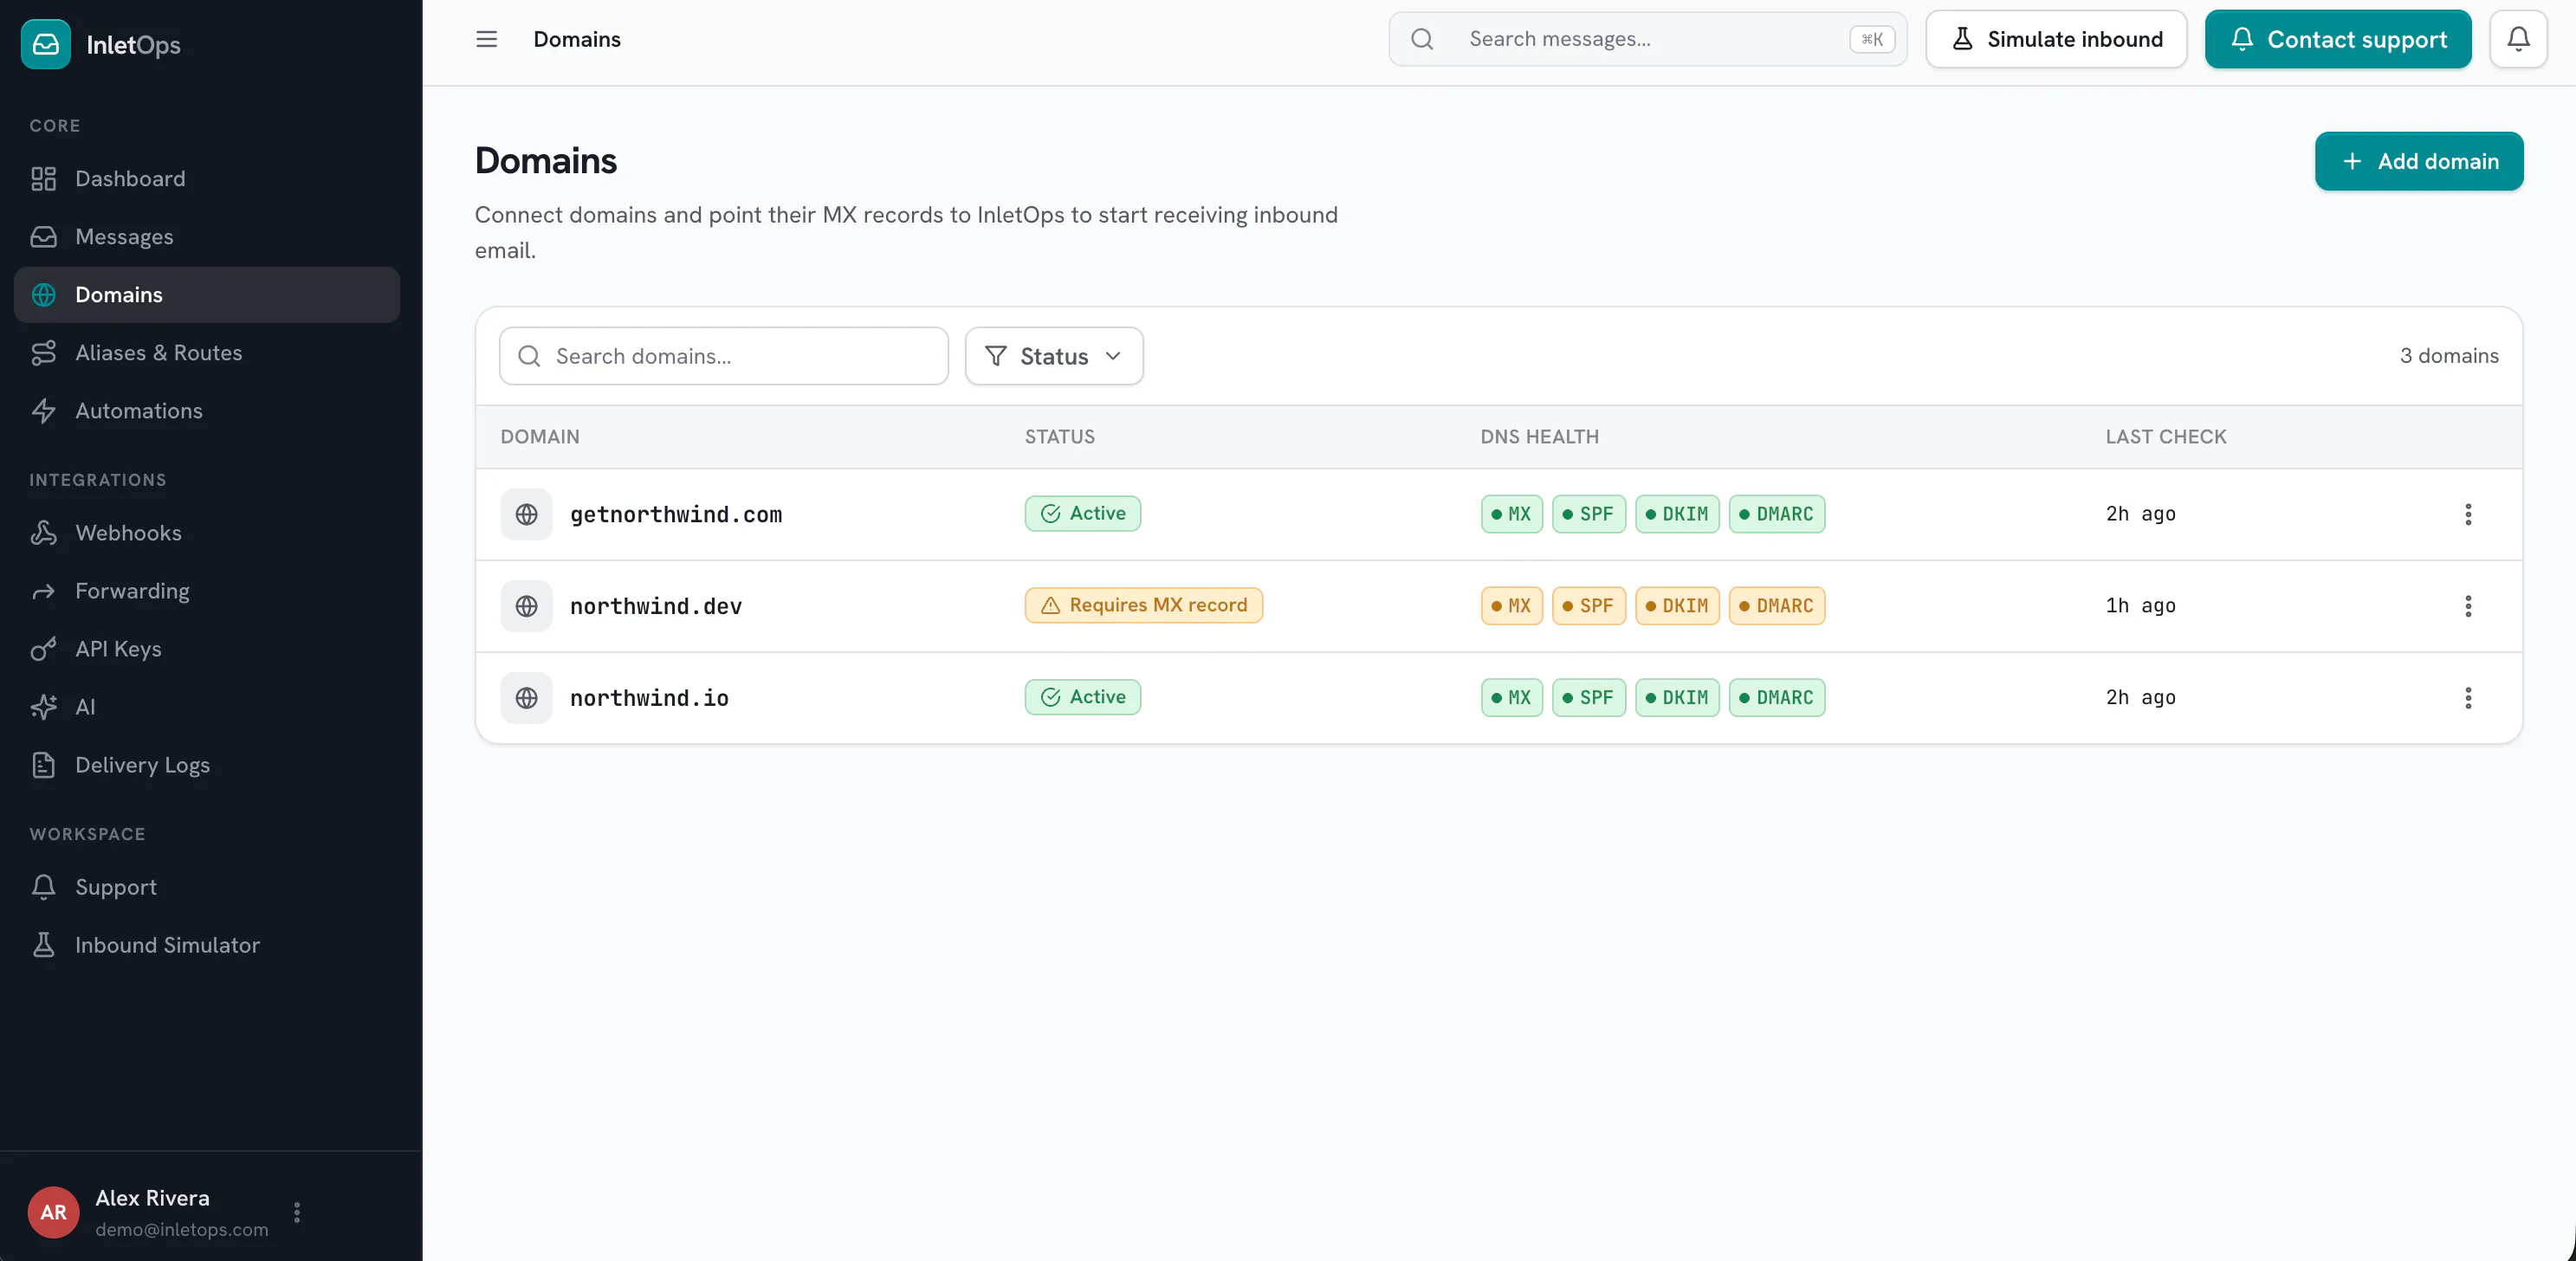Click the DMARC health badge for northwind.io

[x=1777, y=698]
